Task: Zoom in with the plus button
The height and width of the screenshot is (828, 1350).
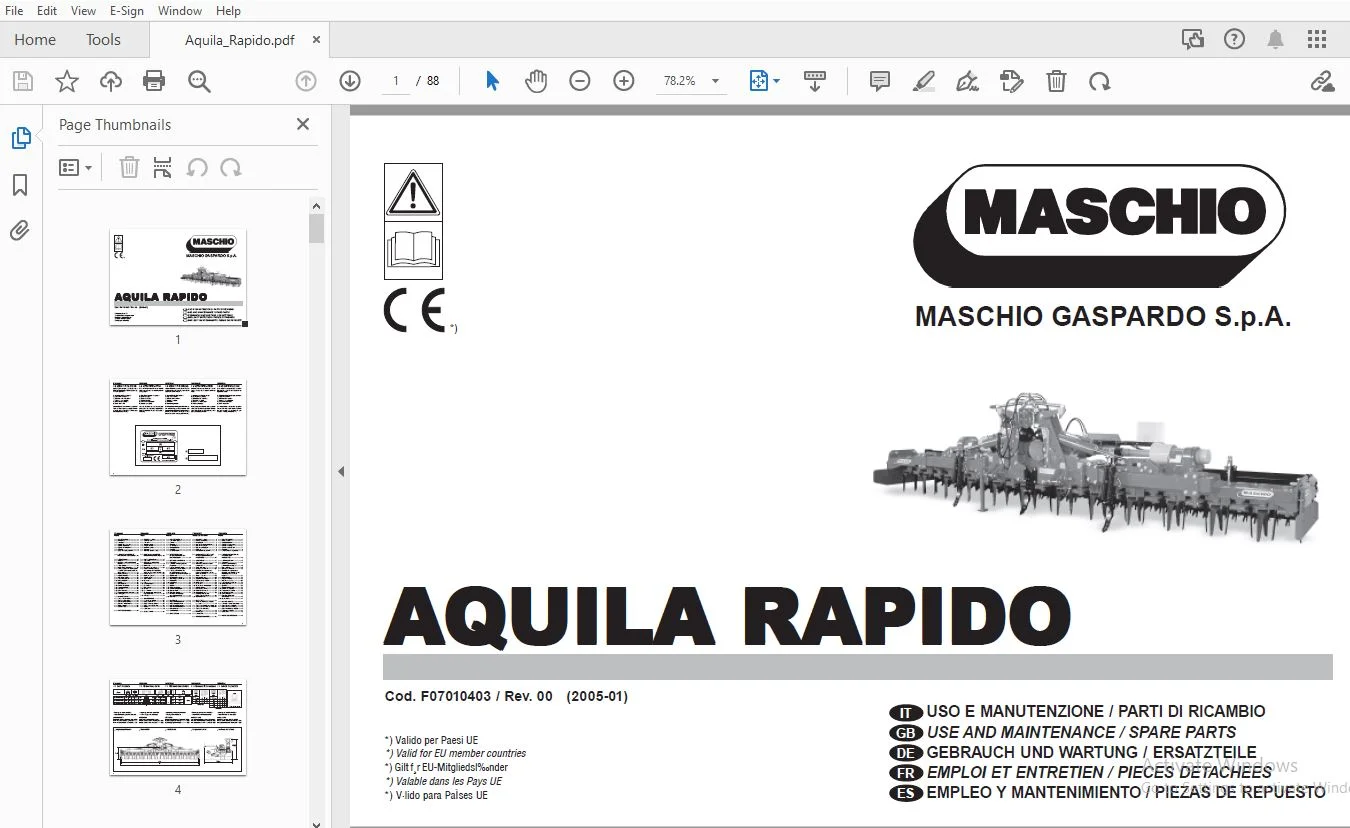Action: (x=624, y=81)
